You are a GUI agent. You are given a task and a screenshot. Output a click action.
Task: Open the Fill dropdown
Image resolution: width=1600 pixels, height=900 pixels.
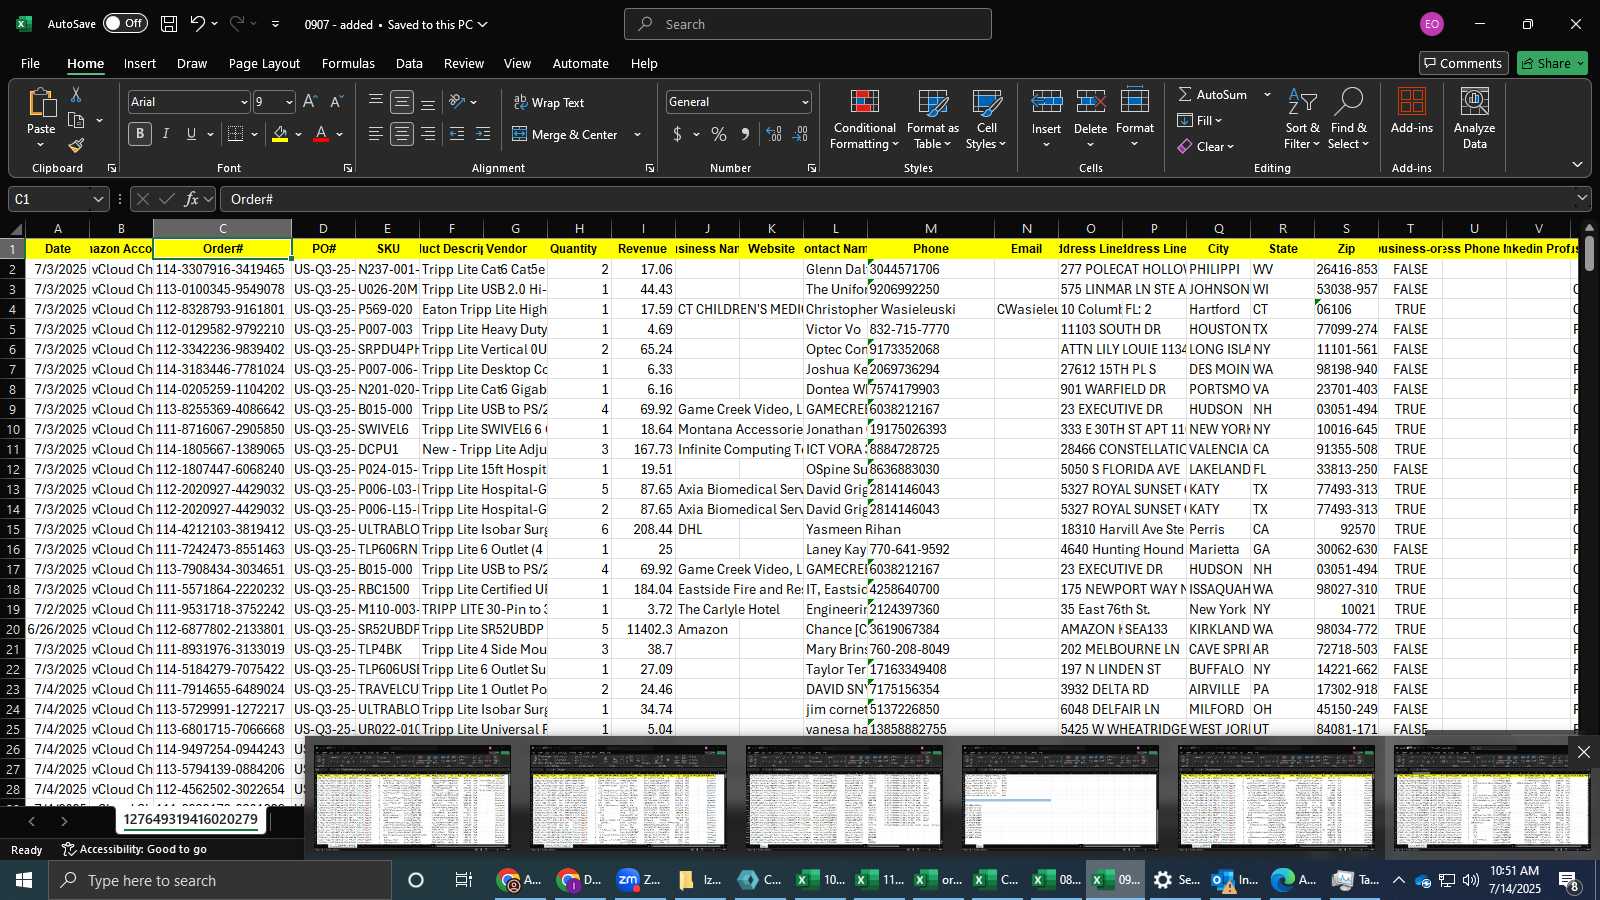(x=1200, y=120)
